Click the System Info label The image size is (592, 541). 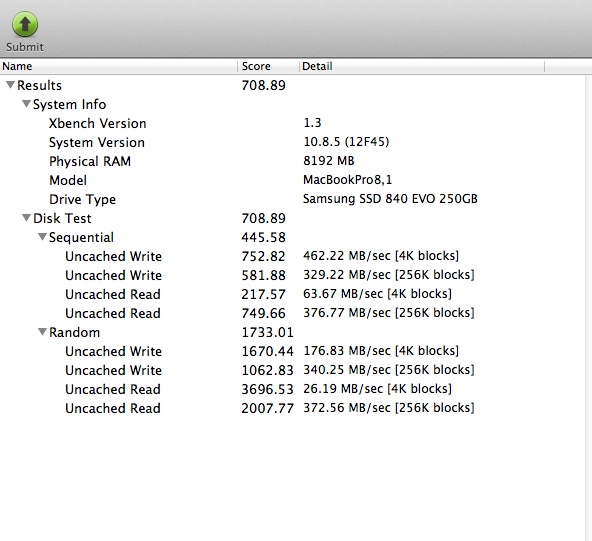(69, 104)
